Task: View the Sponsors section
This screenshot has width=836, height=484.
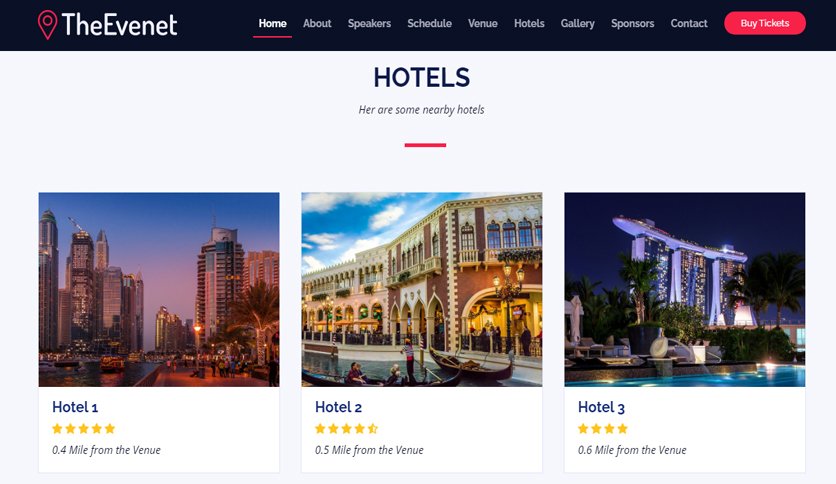Action: [x=633, y=23]
